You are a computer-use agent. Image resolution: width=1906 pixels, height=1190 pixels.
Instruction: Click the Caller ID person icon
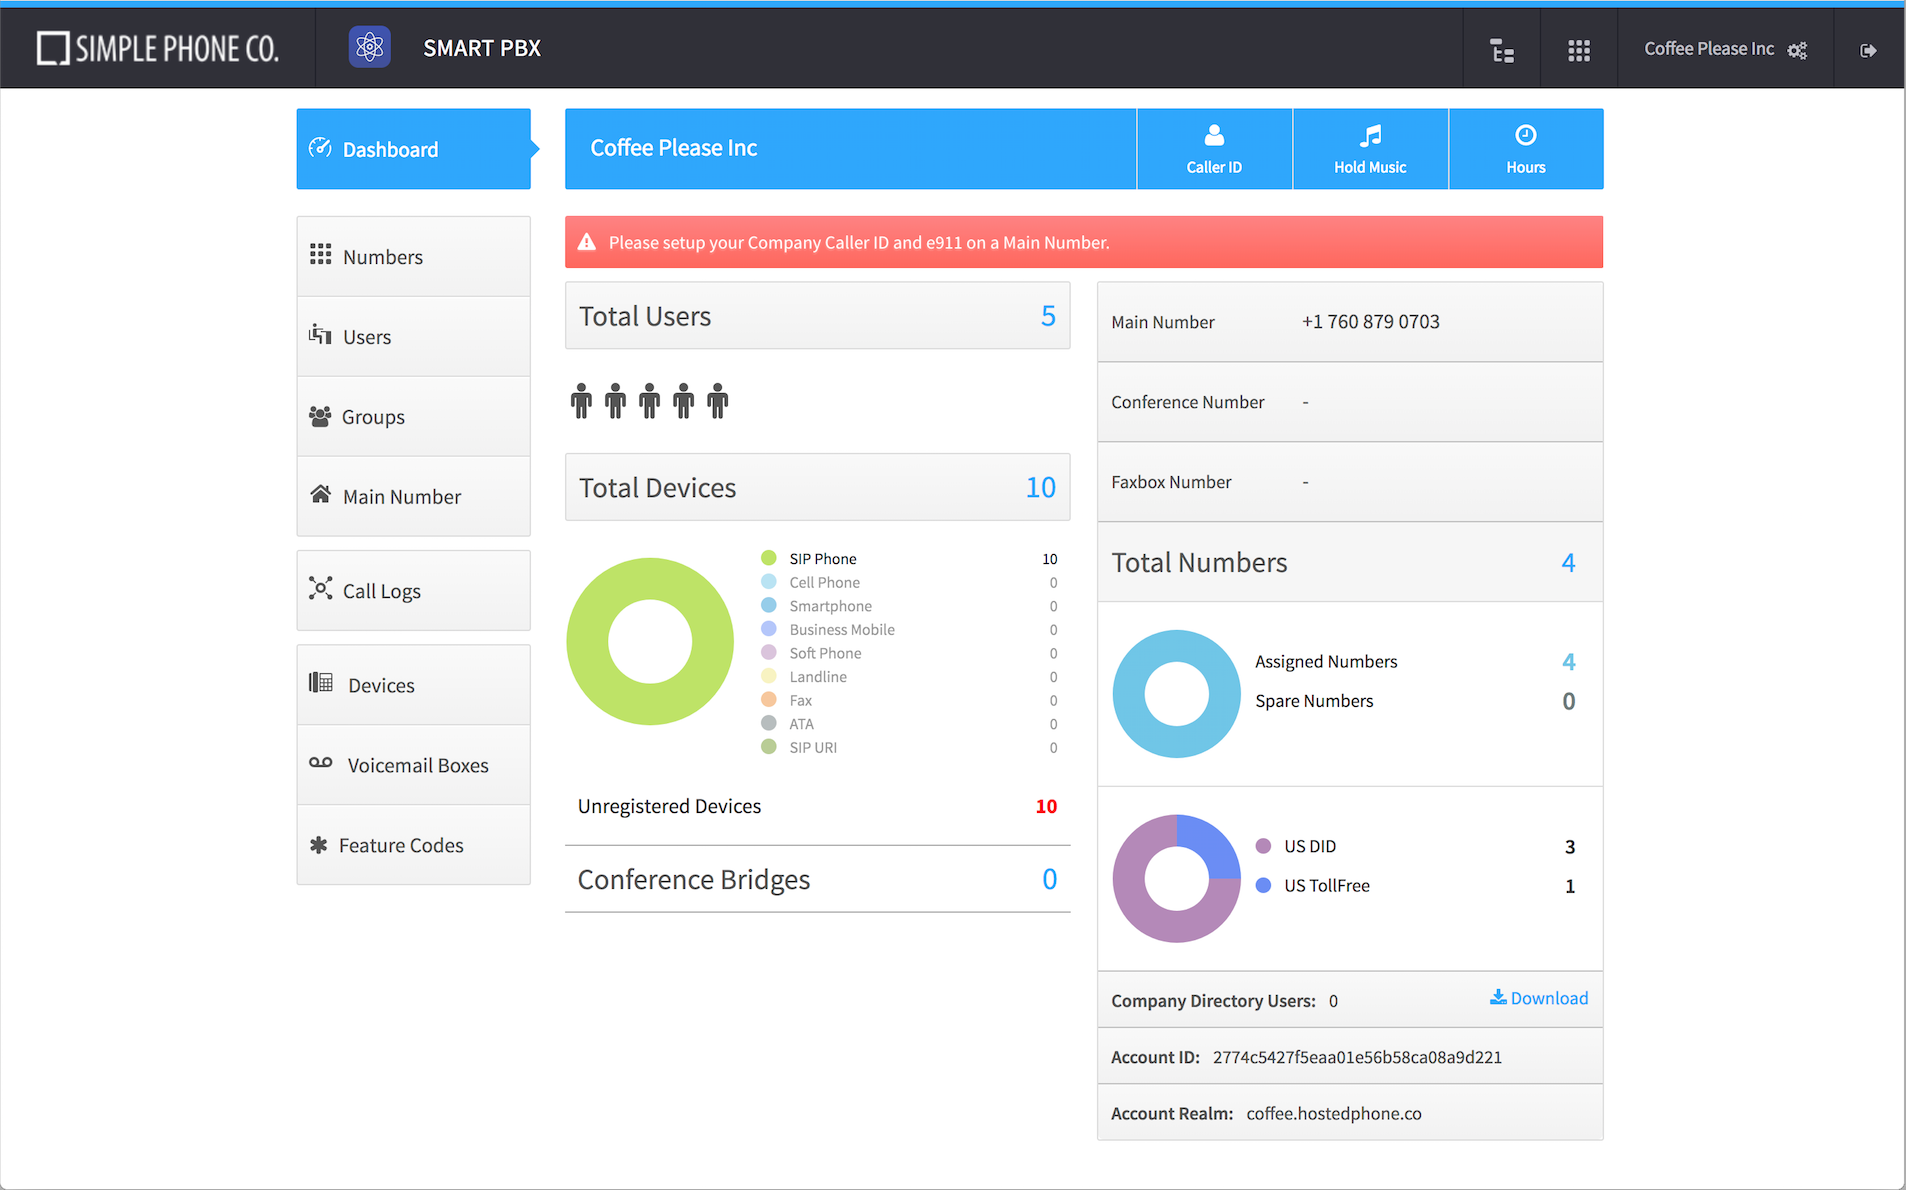tap(1214, 135)
